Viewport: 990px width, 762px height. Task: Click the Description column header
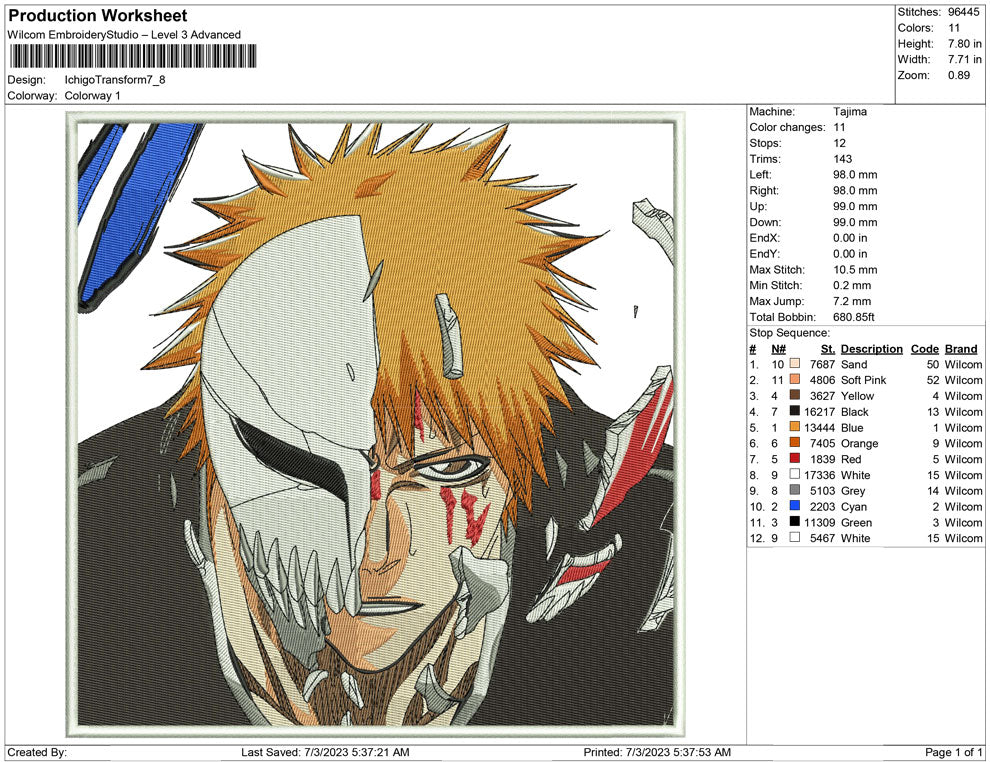click(871, 349)
